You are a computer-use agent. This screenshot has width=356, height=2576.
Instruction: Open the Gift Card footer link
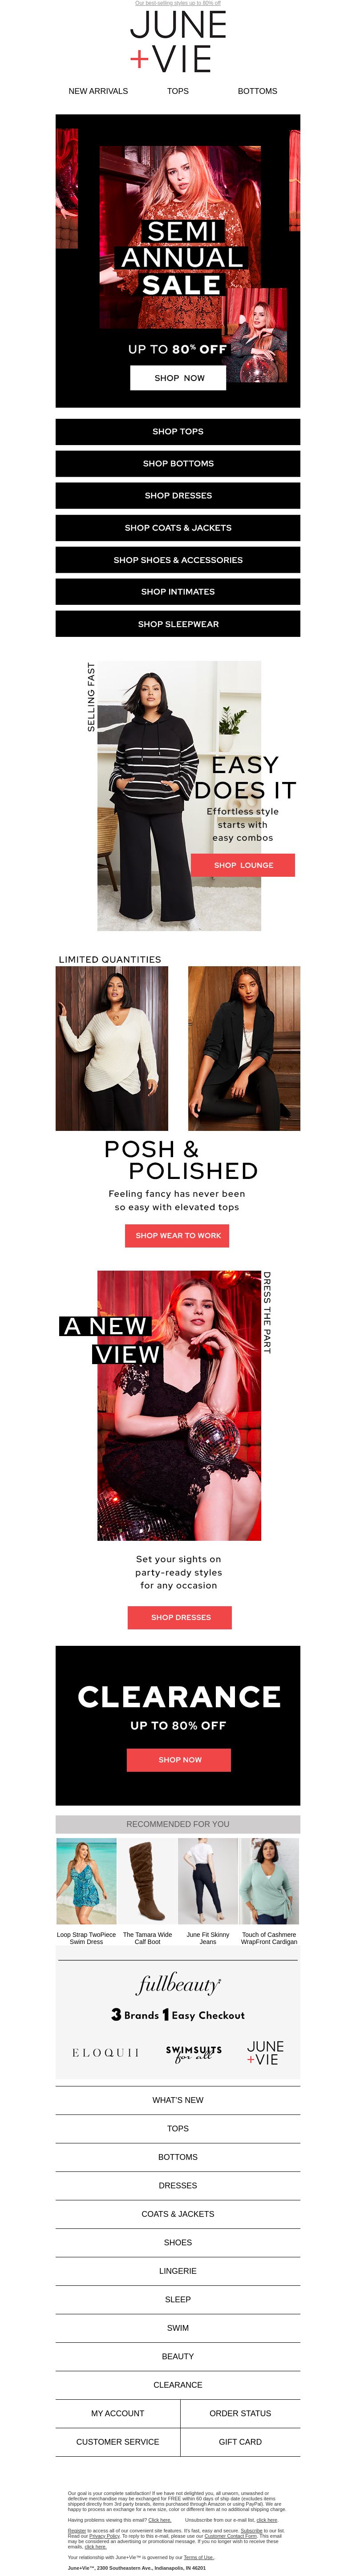tap(240, 2442)
